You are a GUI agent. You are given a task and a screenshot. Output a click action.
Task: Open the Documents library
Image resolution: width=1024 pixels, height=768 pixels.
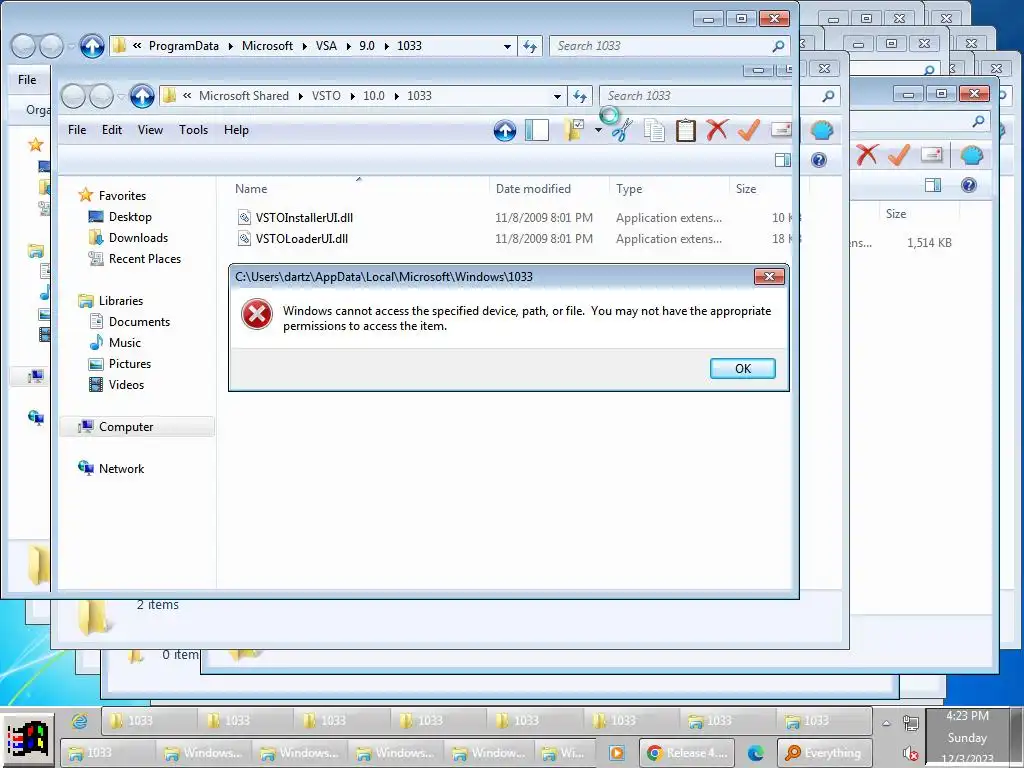pyautogui.click(x=139, y=321)
